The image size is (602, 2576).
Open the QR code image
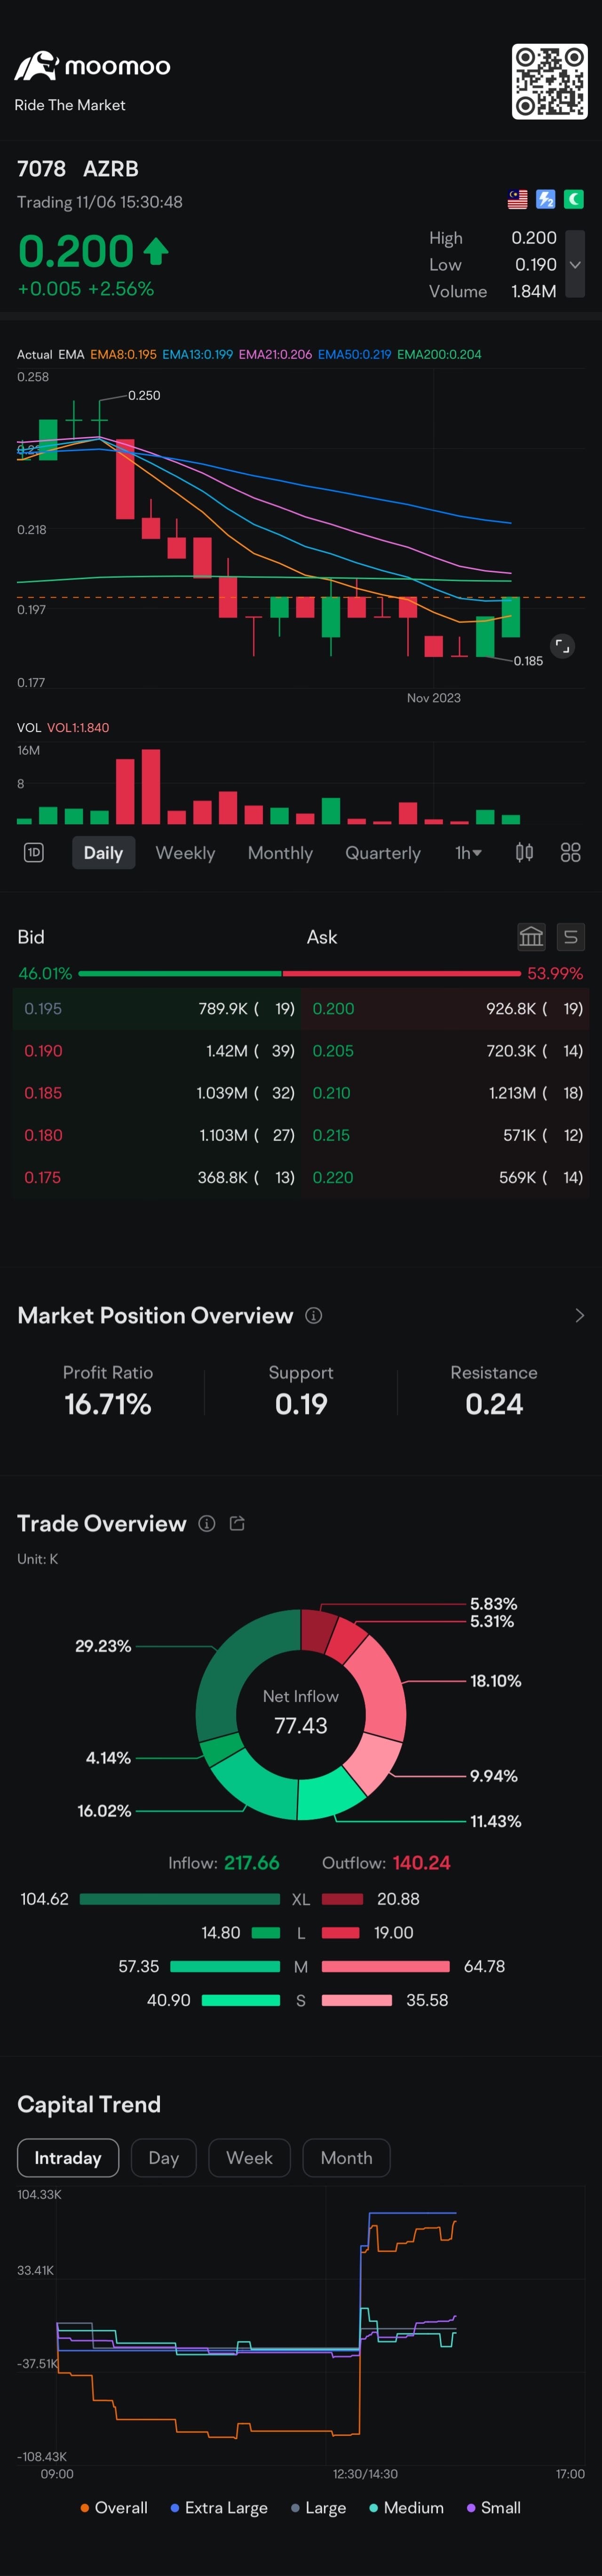[x=549, y=81]
